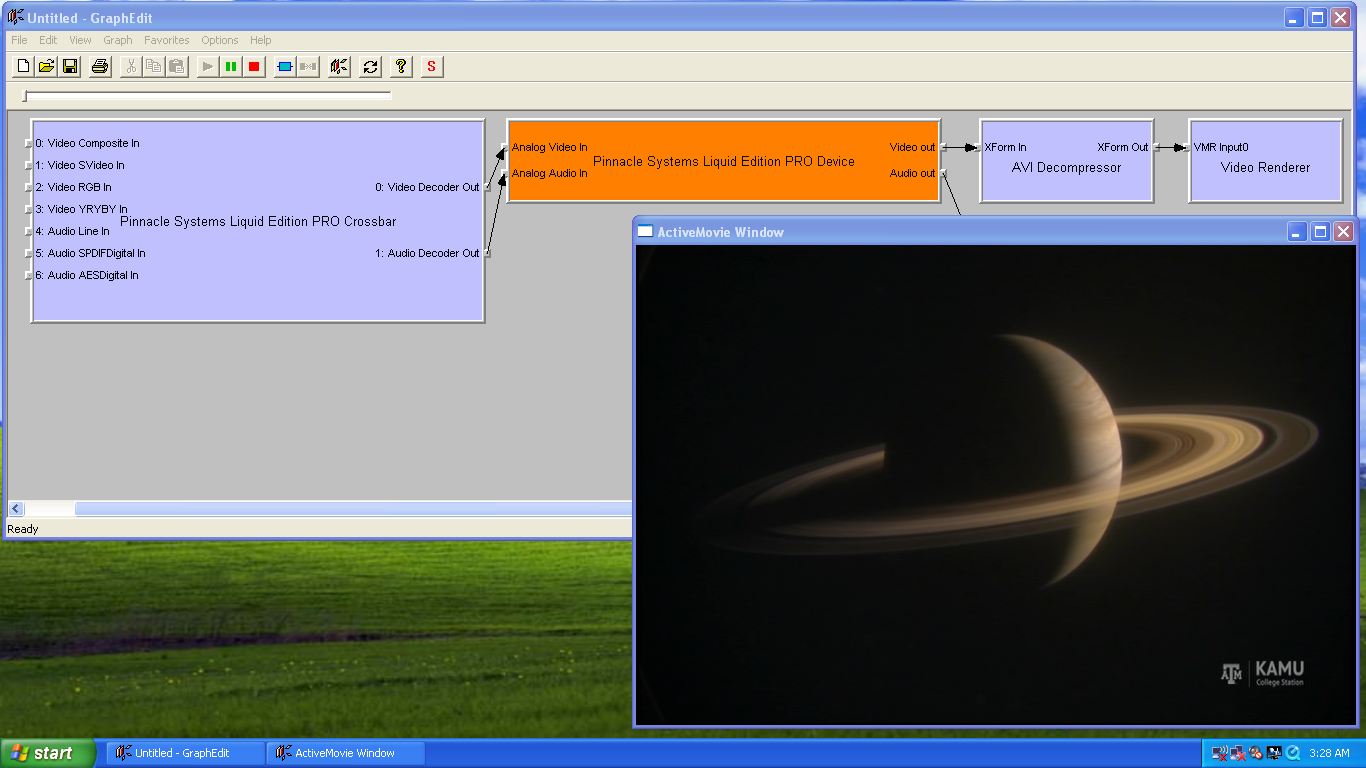Click the wireless network tray icon

tap(1220, 753)
